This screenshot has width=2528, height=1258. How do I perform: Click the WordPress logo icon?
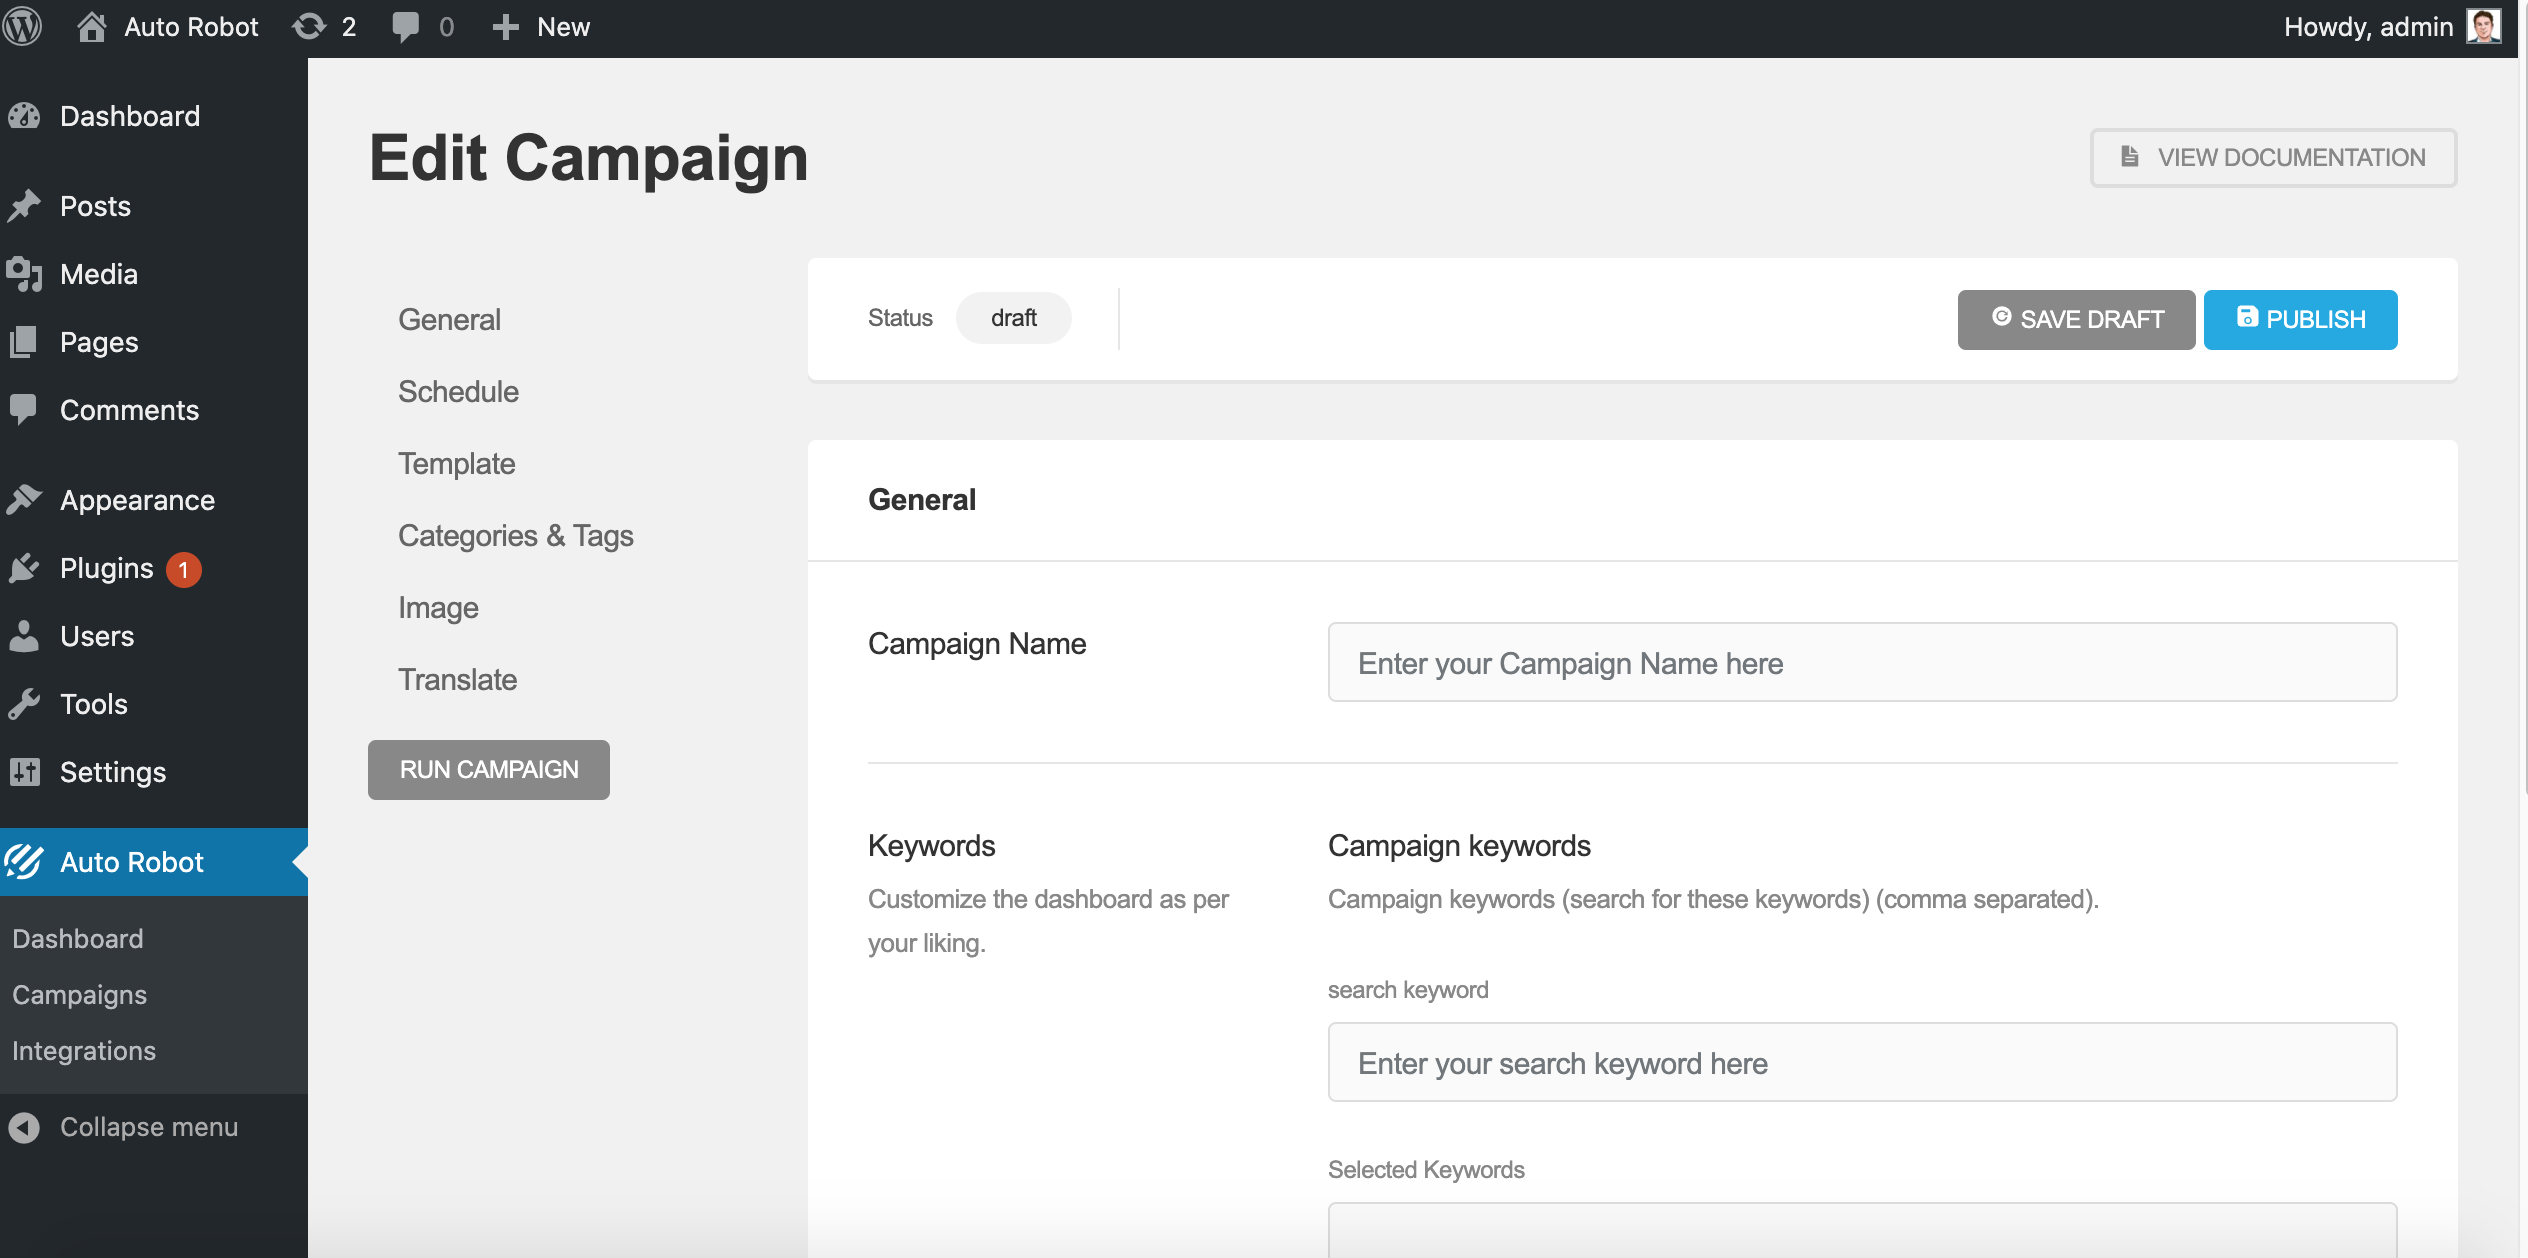pyautogui.click(x=22, y=27)
